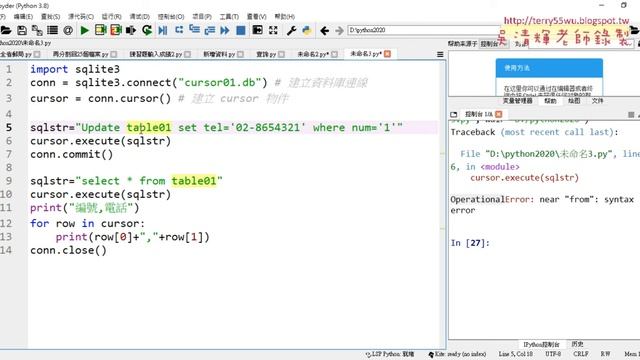Switch to the 未命名2.py editor tab
This screenshot has height=360, width=640.
[313, 54]
